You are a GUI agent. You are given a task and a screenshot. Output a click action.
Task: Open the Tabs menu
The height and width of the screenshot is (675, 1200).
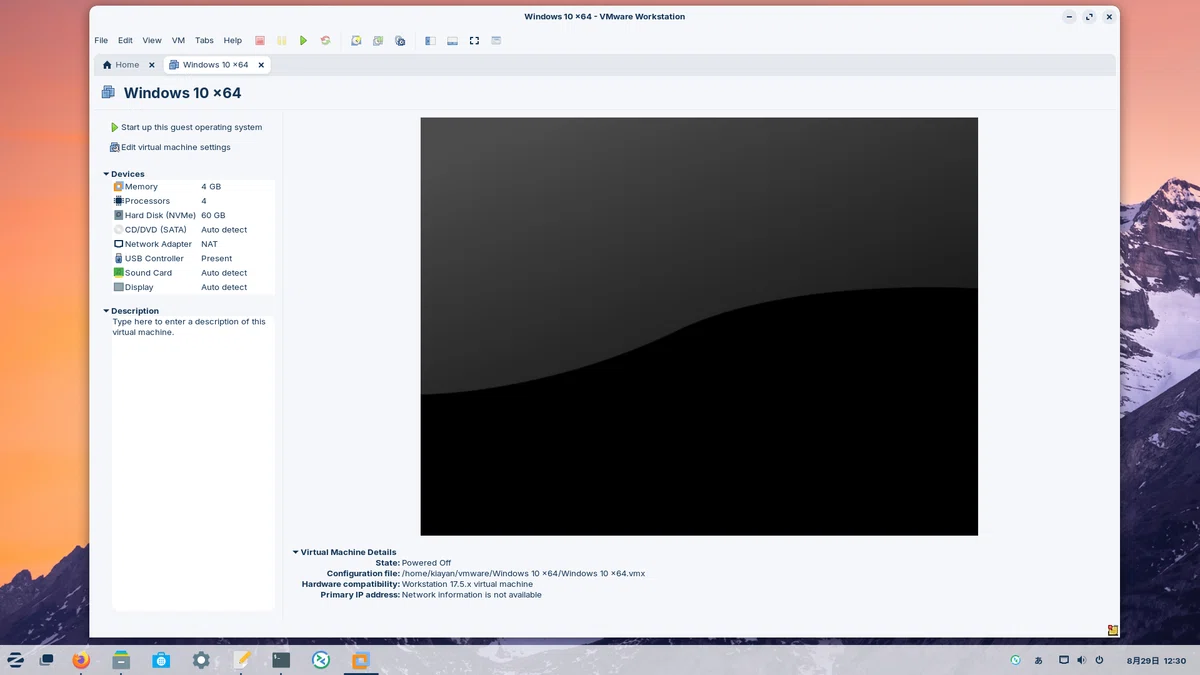pos(204,41)
